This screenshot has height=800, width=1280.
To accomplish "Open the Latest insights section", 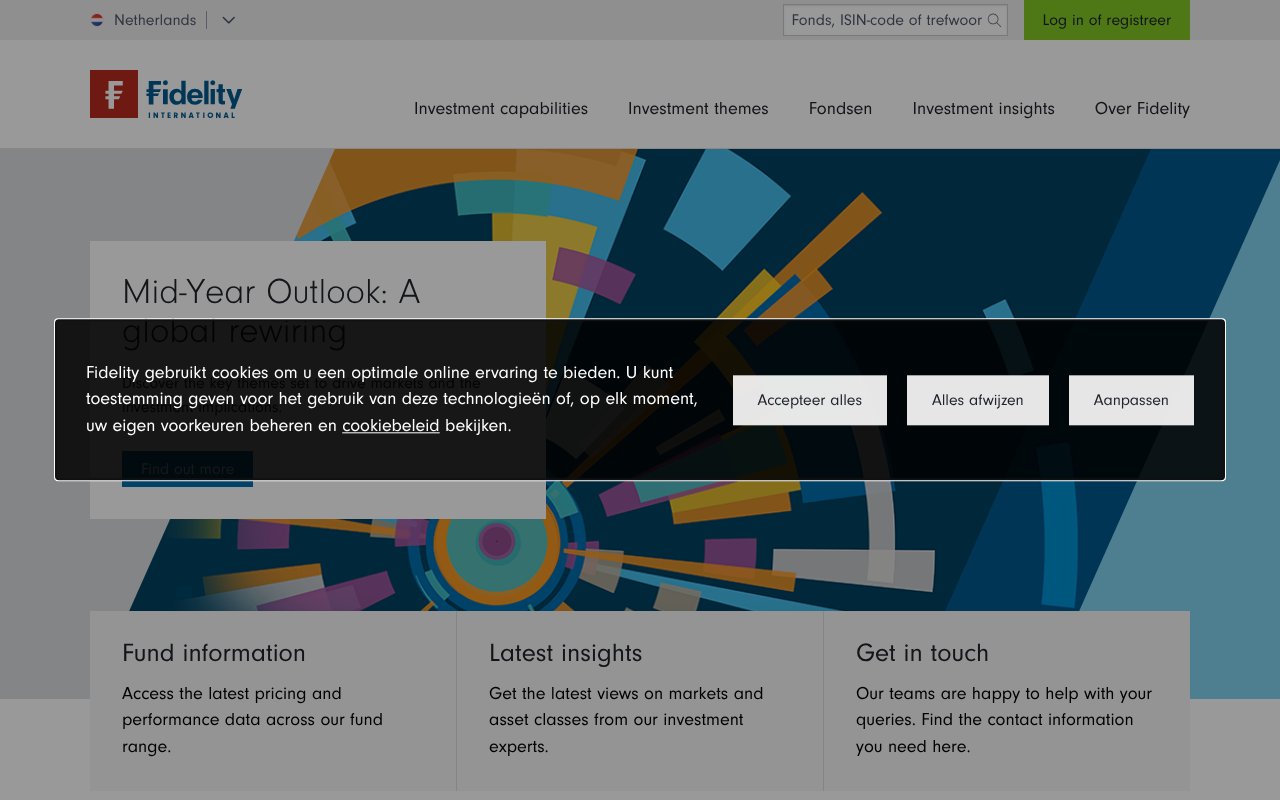I will point(565,653).
